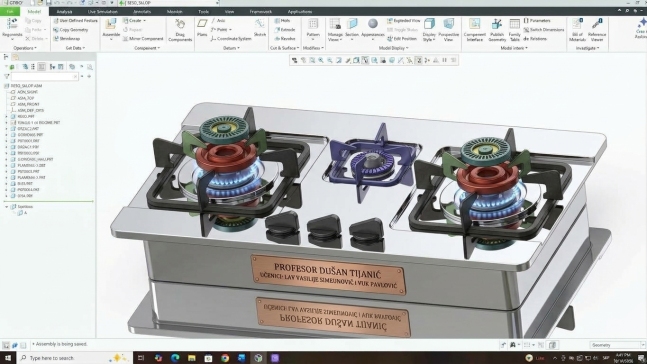Click Relations in Model Intent
647x364 pixels.
point(535,39)
